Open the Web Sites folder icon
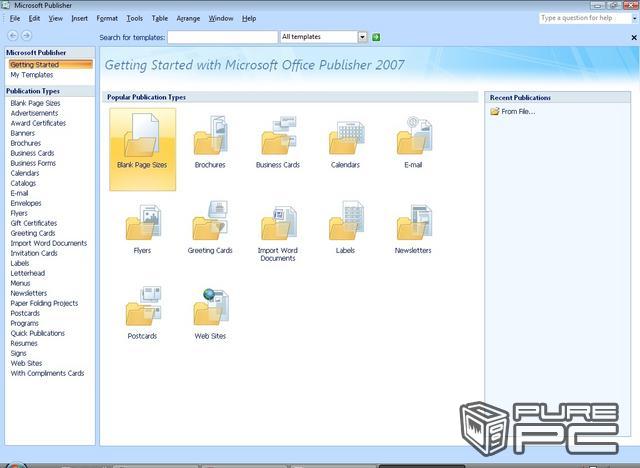This screenshot has width=640, height=468. coord(211,307)
